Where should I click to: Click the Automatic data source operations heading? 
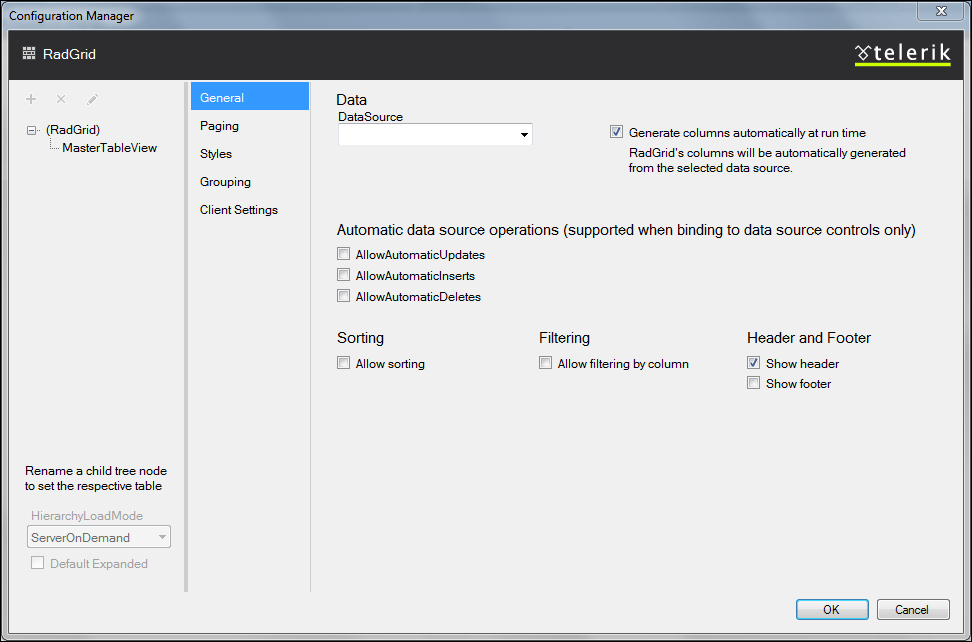point(626,230)
